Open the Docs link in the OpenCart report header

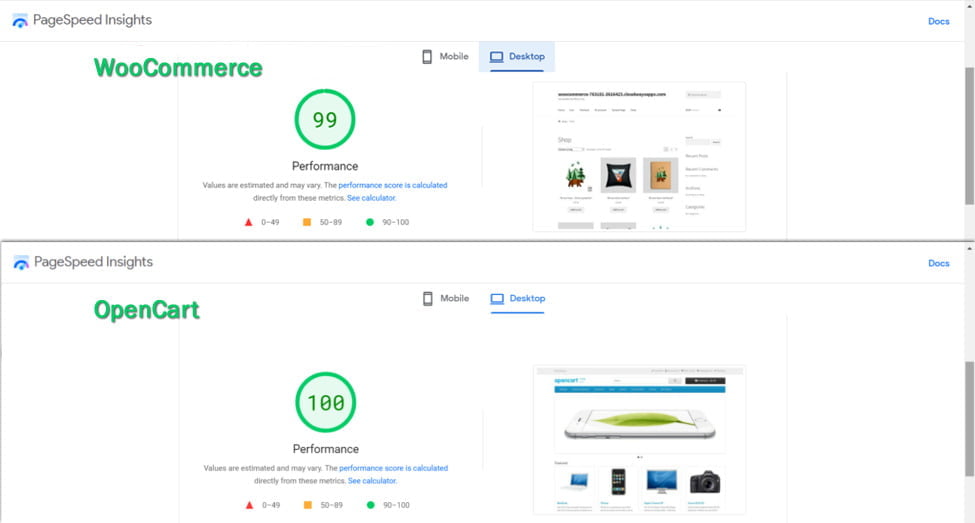(x=938, y=263)
